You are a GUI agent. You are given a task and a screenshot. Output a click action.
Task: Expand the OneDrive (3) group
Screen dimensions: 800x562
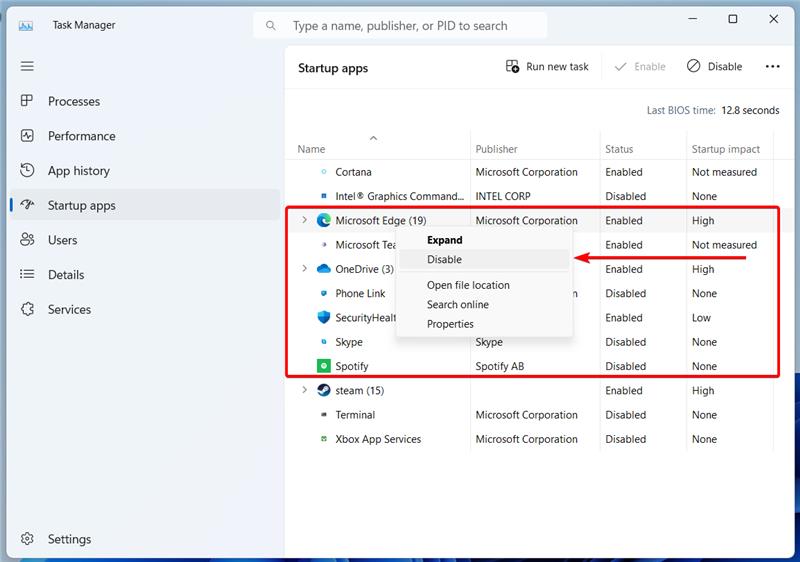click(305, 269)
